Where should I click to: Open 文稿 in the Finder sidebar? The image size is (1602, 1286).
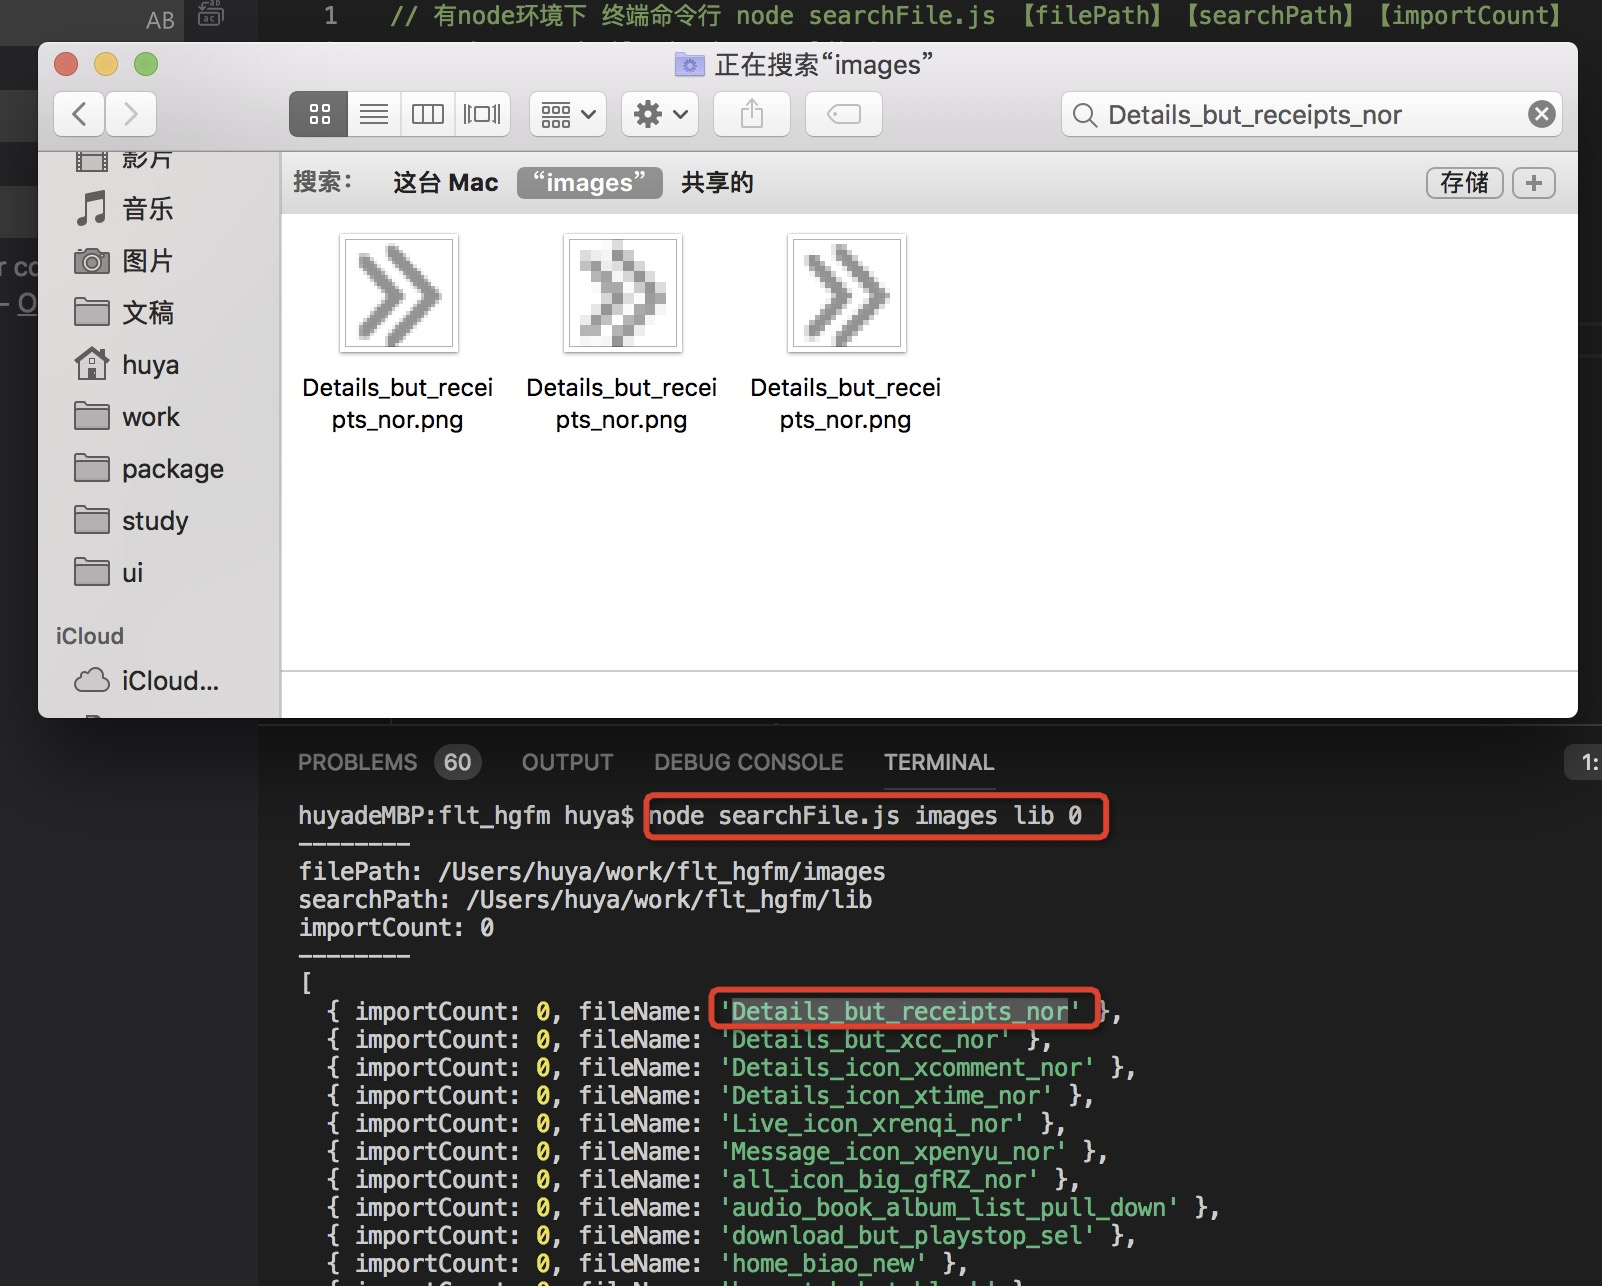(148, 313)
